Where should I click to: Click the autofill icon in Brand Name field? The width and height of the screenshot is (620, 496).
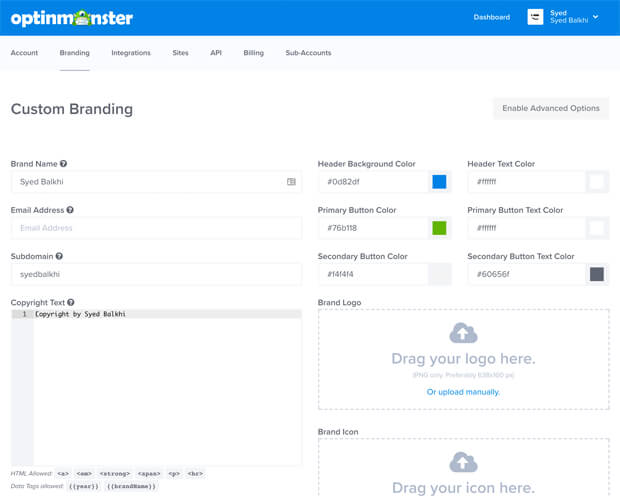291,182
